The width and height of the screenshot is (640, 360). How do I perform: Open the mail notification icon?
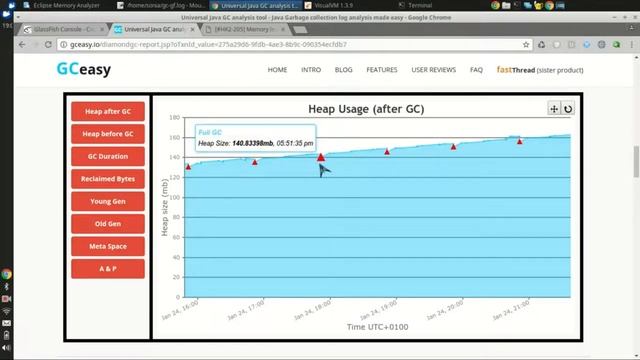coord(6,323)
